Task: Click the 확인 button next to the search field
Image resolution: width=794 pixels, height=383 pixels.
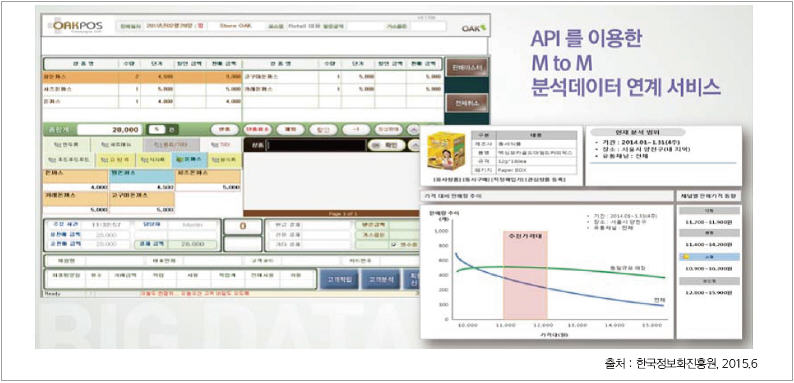Action: [x=387, y=145]
